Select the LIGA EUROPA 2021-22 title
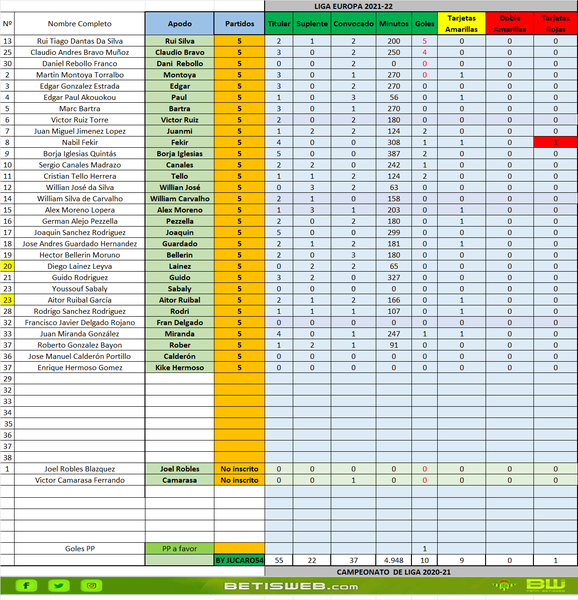This screenshot has width=578, height=600. point(353,6)
